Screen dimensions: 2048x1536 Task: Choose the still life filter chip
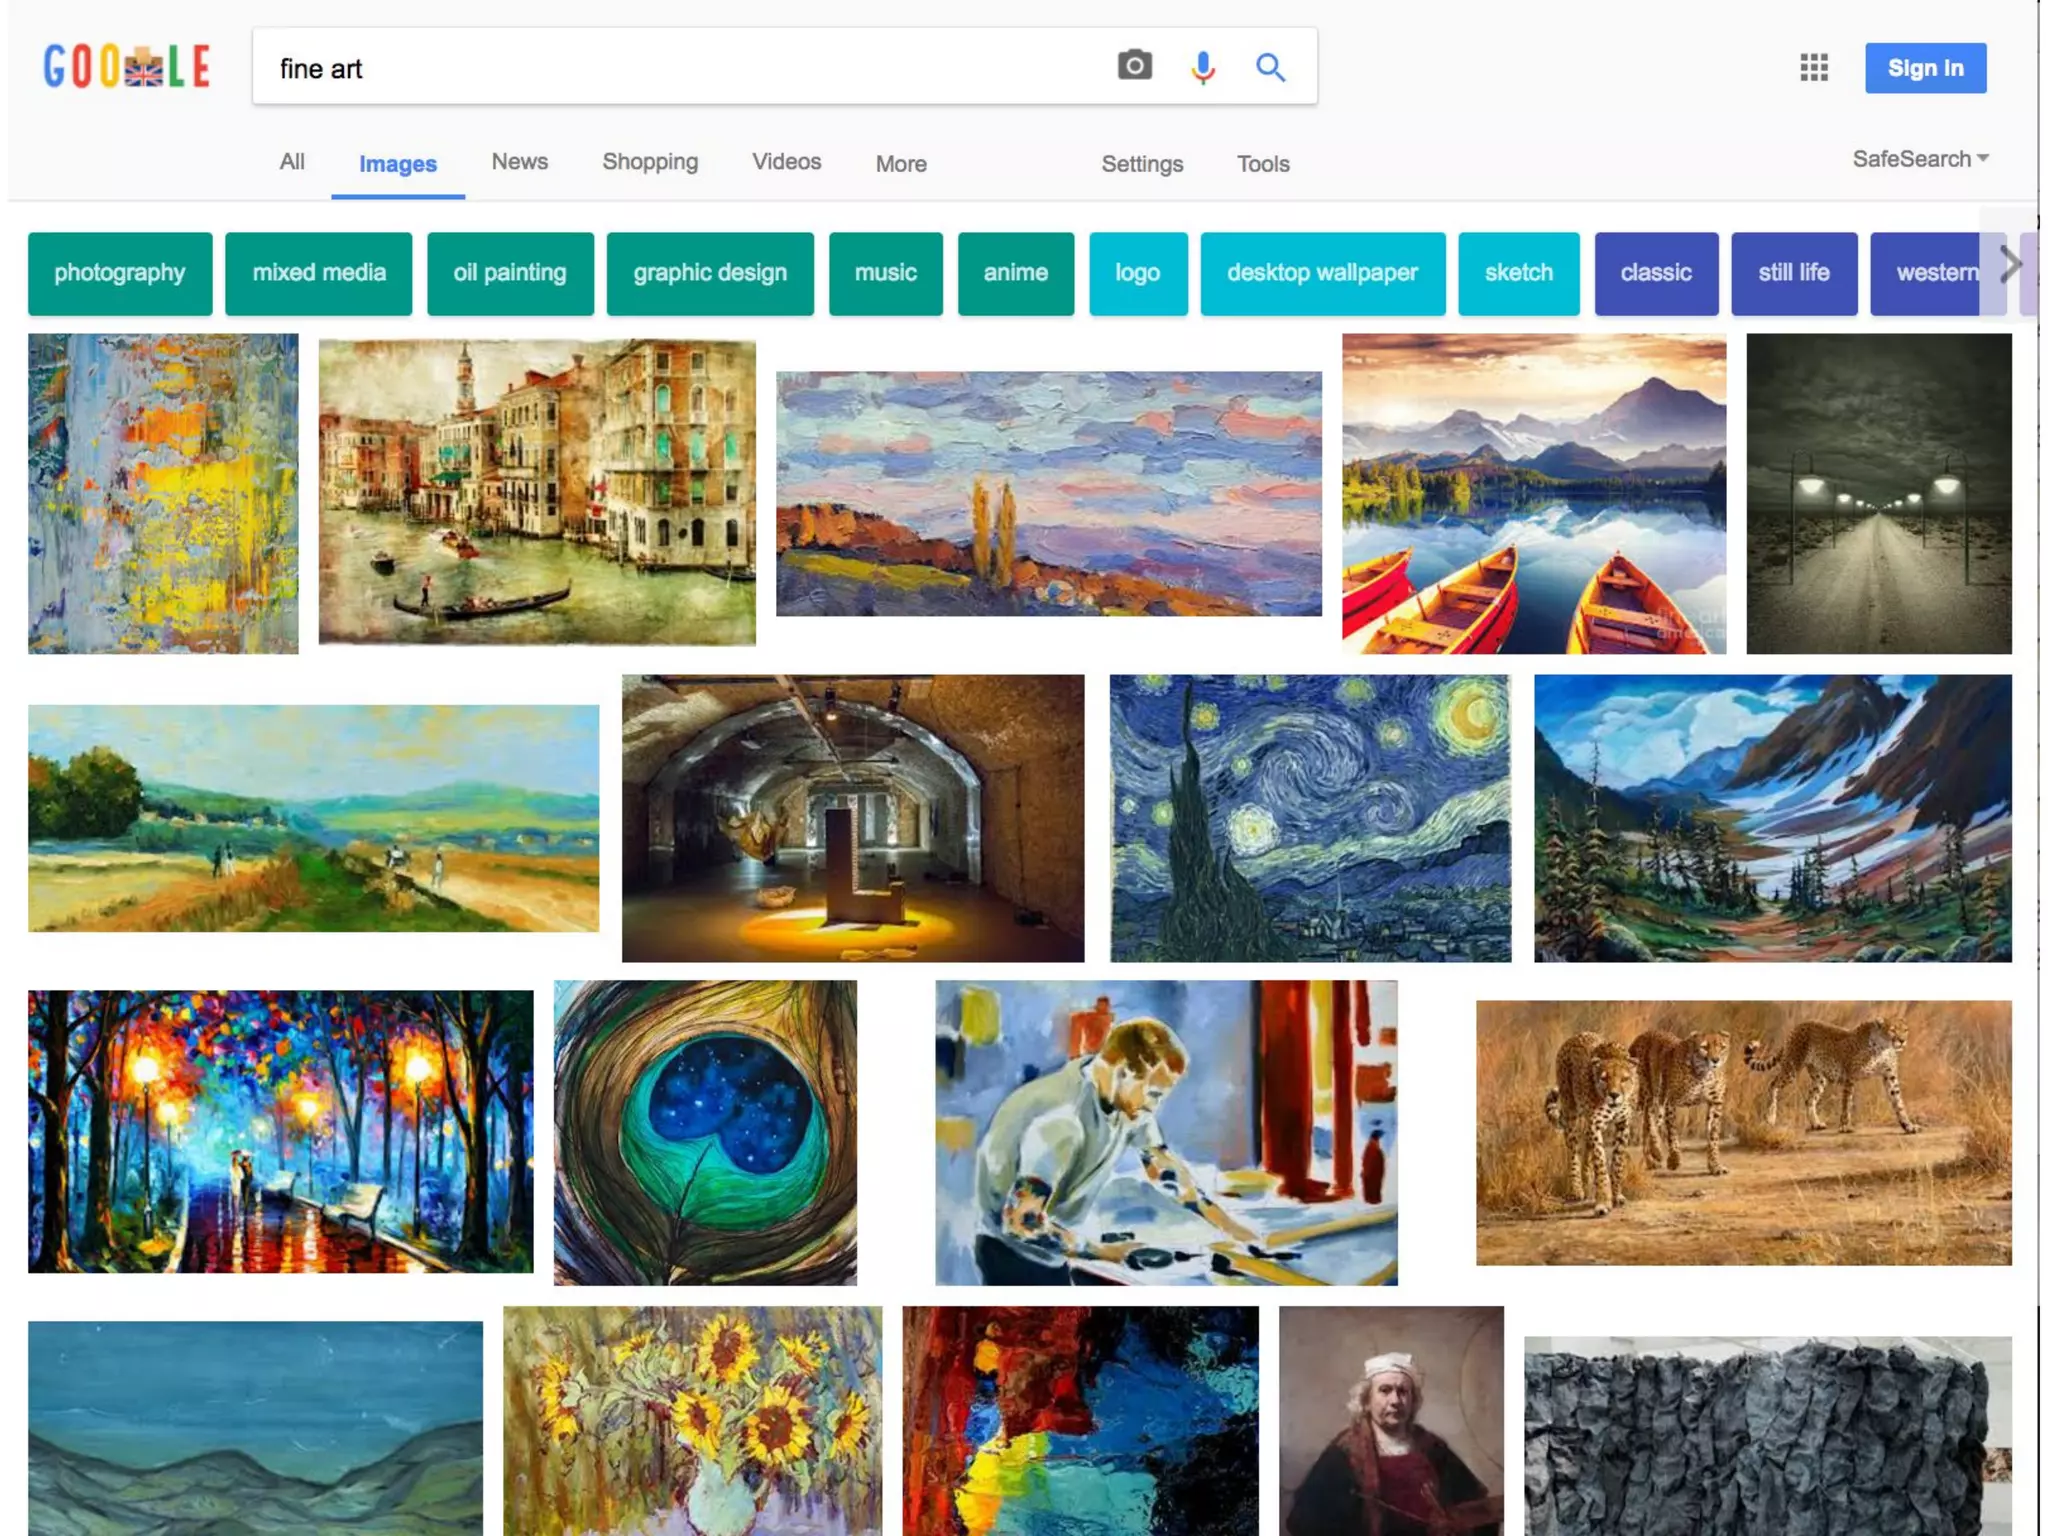(x=1793, y=273)
